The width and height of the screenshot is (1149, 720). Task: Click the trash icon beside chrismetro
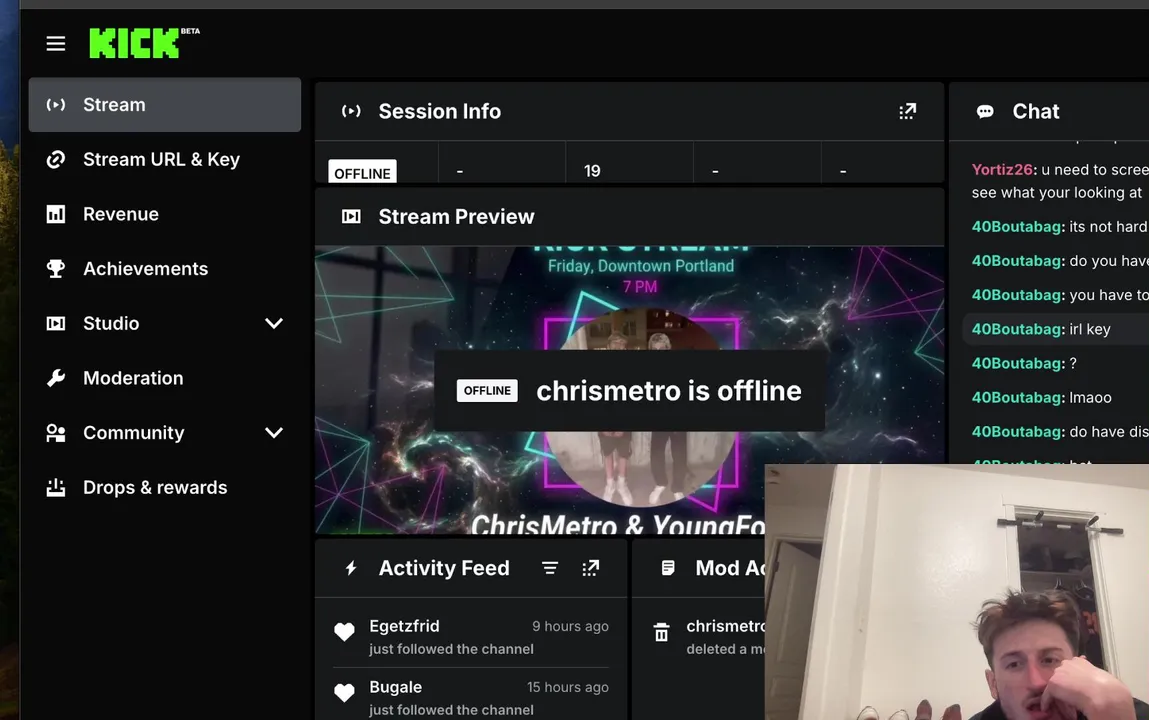[661, 631]
